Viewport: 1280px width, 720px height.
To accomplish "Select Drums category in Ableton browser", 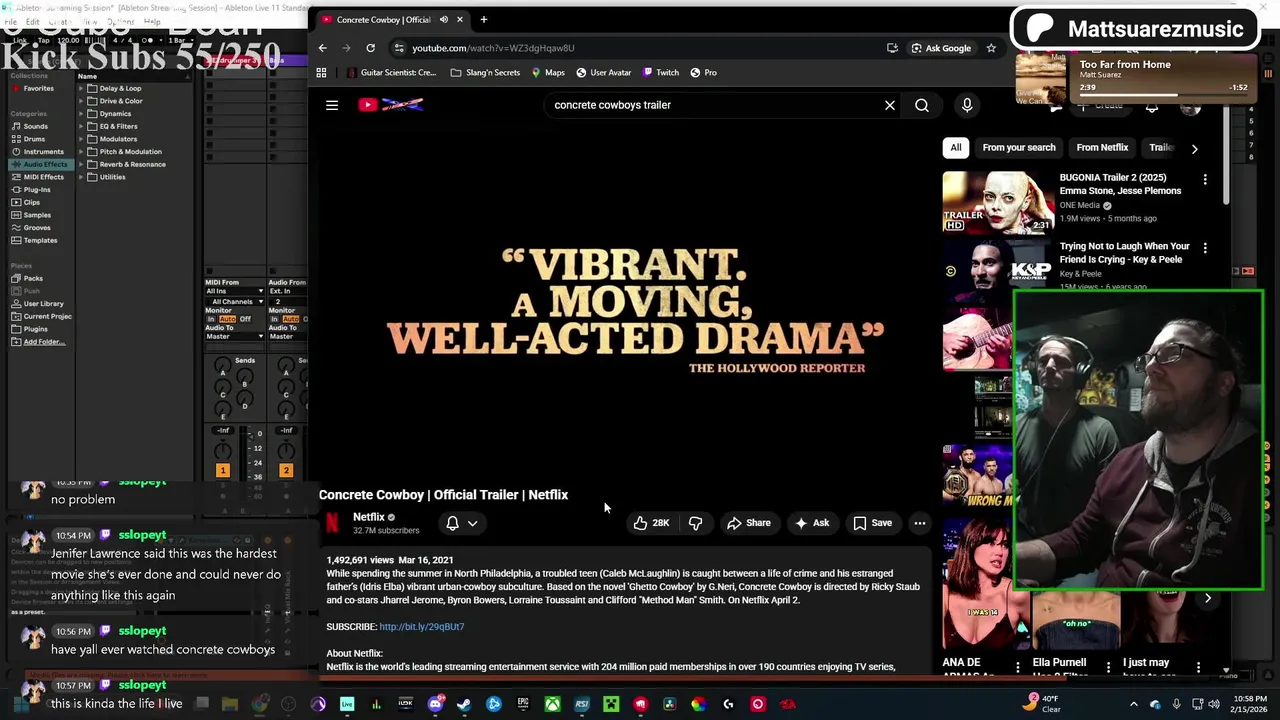I will pos(34,139).
